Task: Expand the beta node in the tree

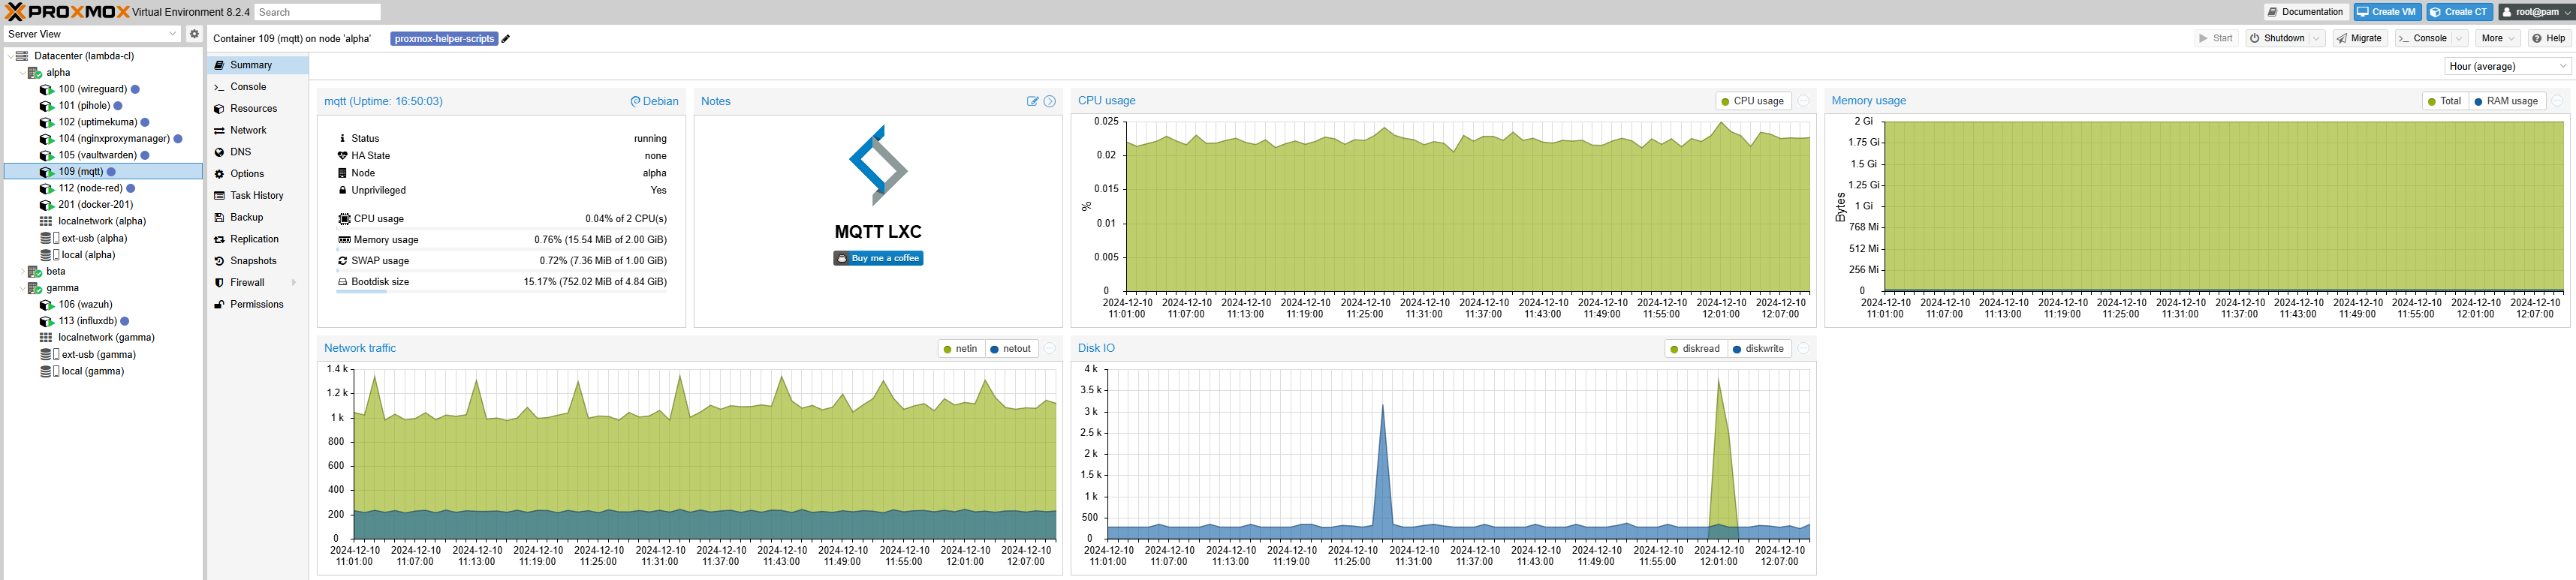Action: (x=23, y=272)
